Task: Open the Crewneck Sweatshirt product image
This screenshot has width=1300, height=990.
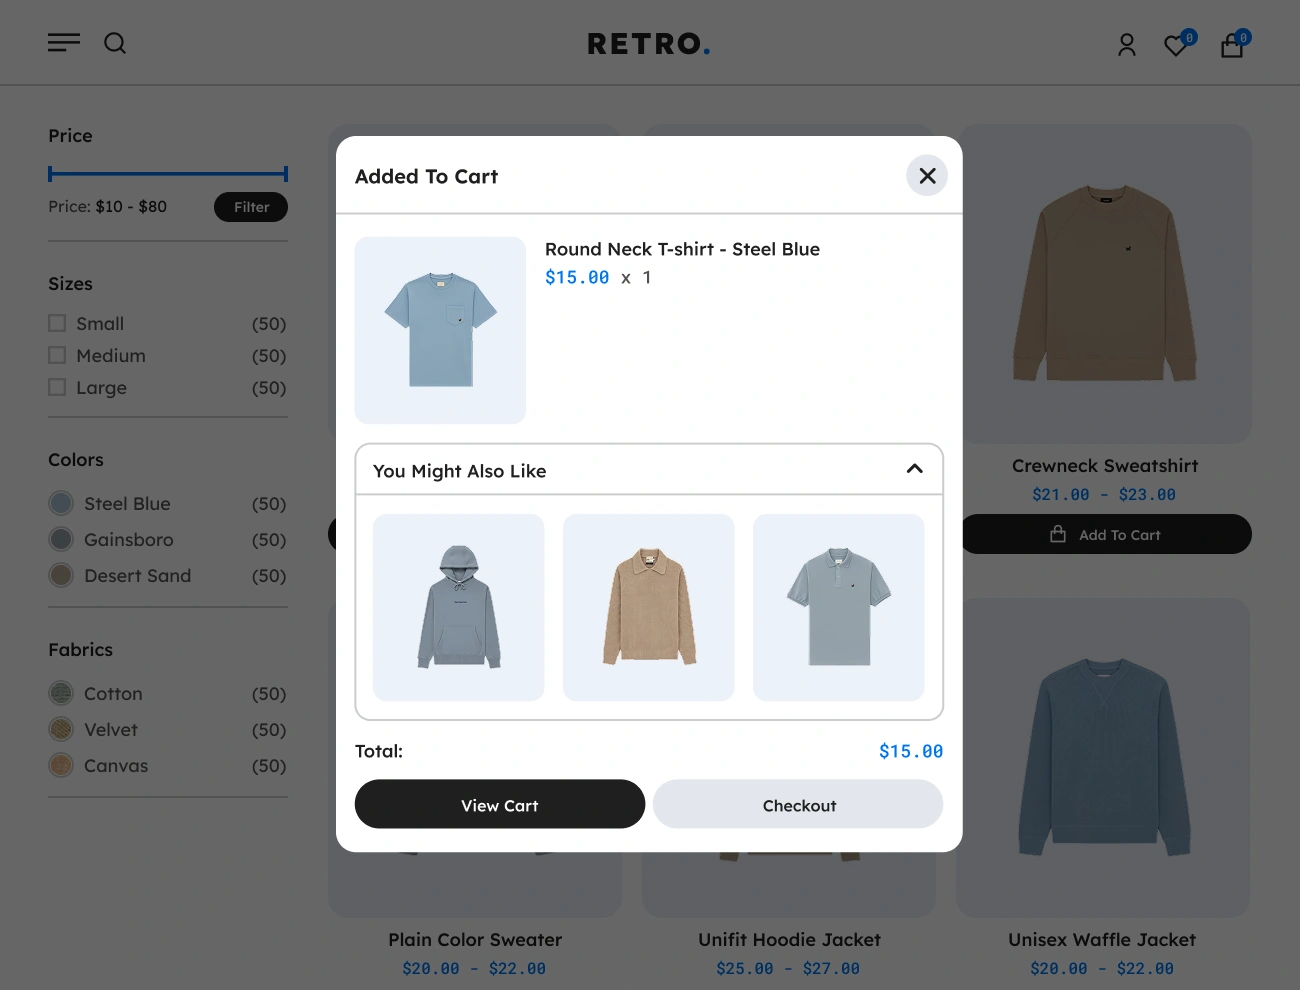Action: [x=1106, y=284]
